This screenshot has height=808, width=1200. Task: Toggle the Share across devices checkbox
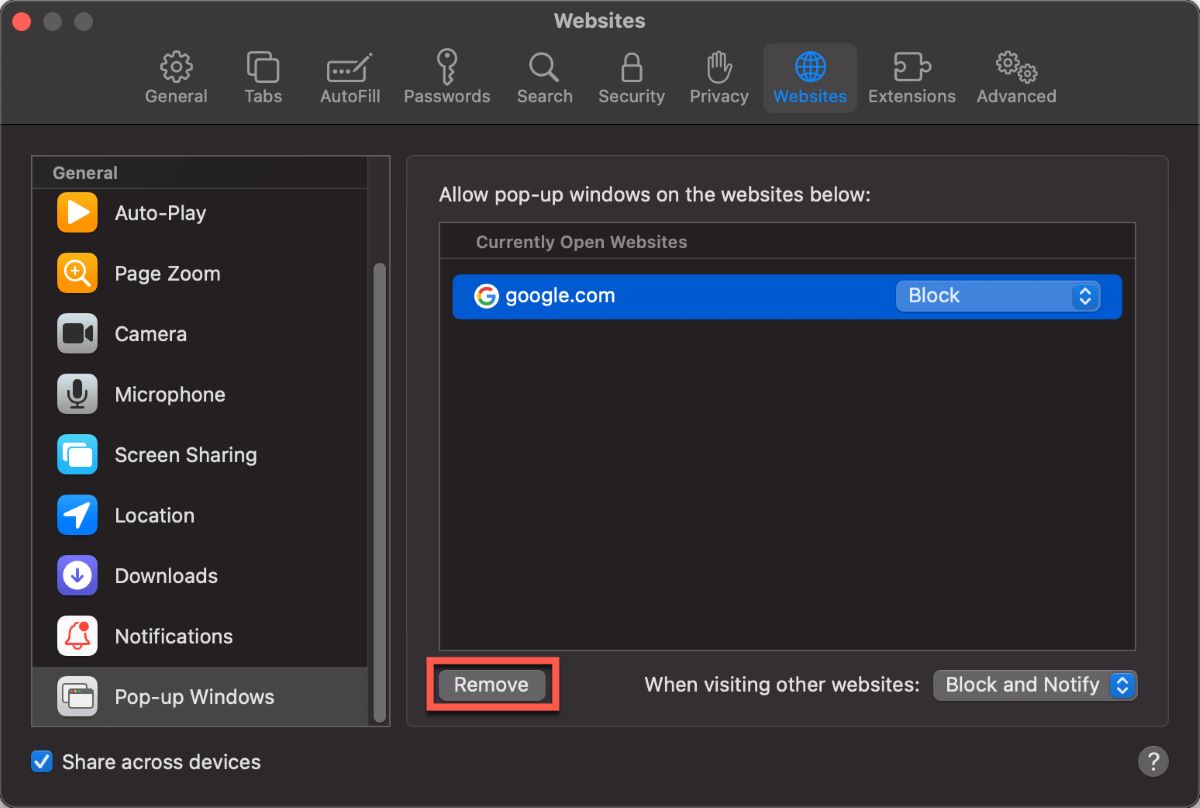pyautogui.click(x=41, y=761)
